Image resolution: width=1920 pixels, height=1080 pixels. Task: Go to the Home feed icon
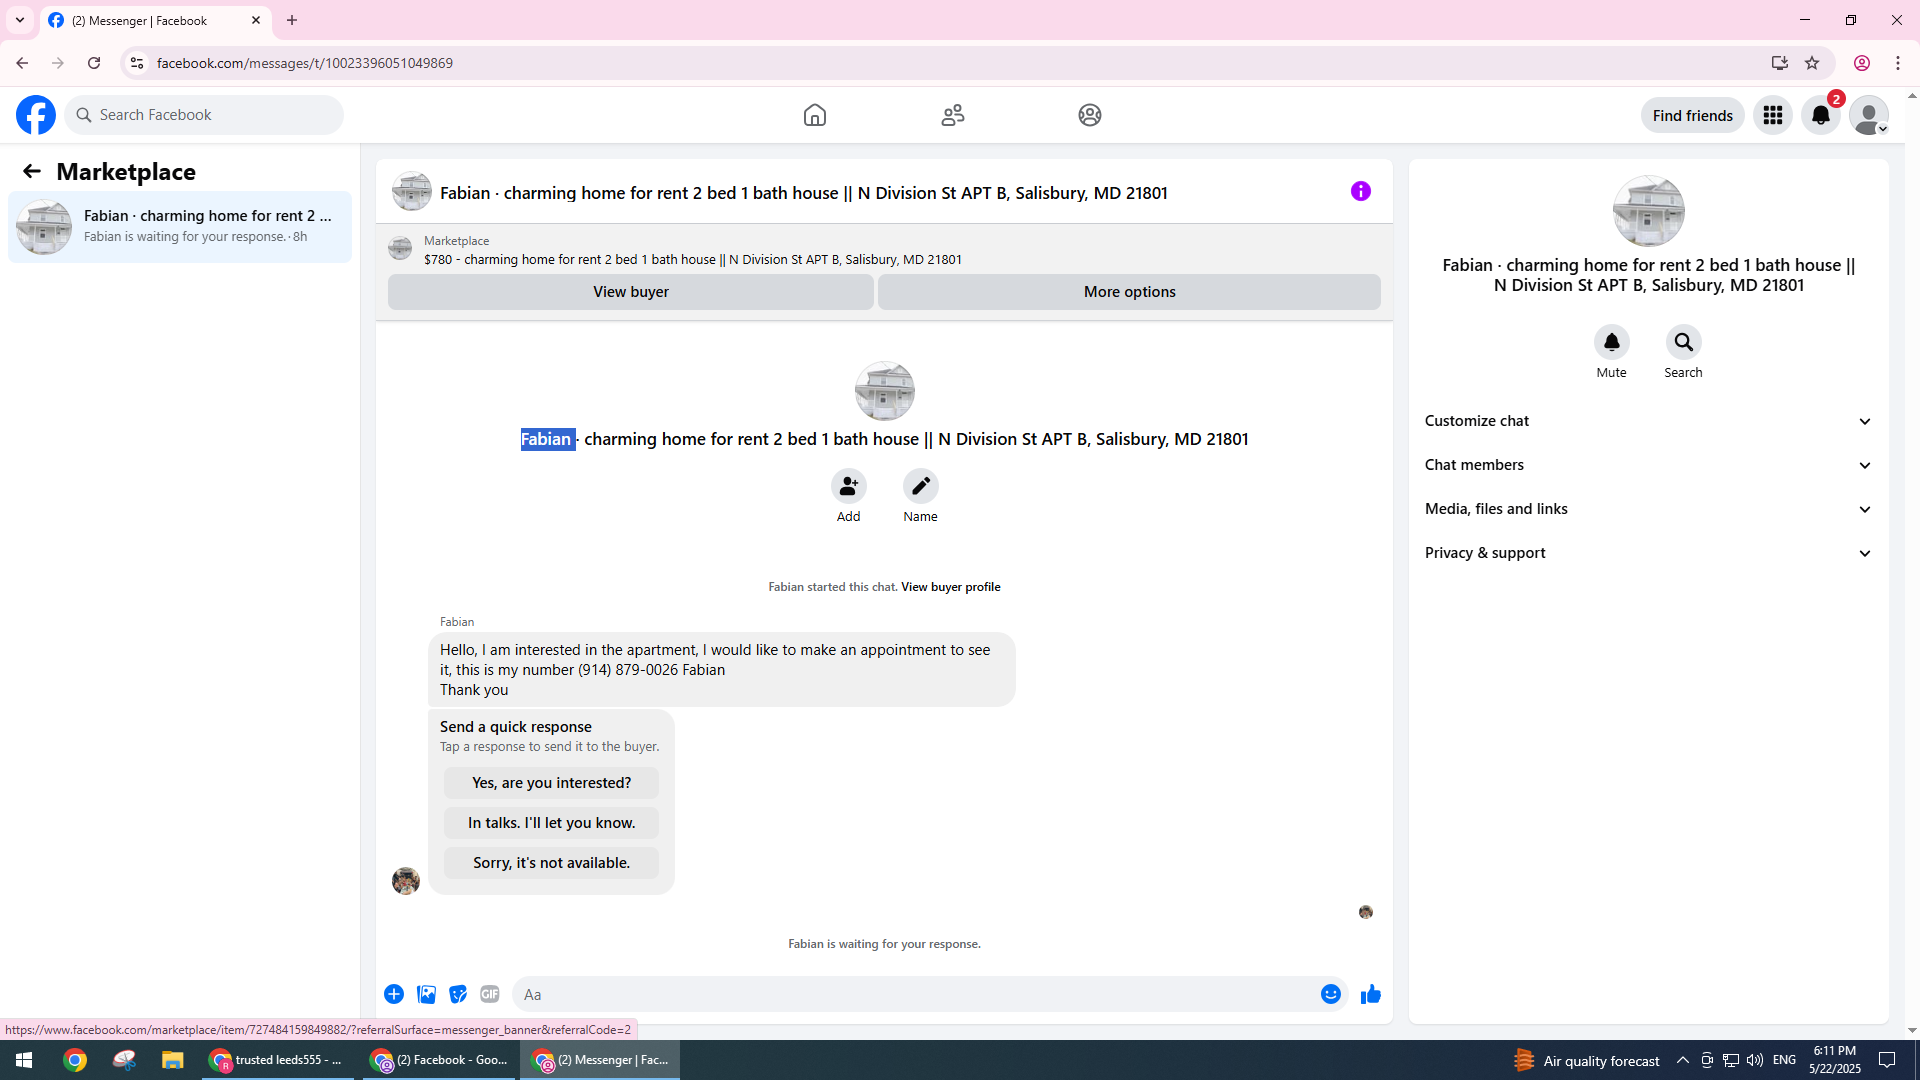[x=815, y=115]
